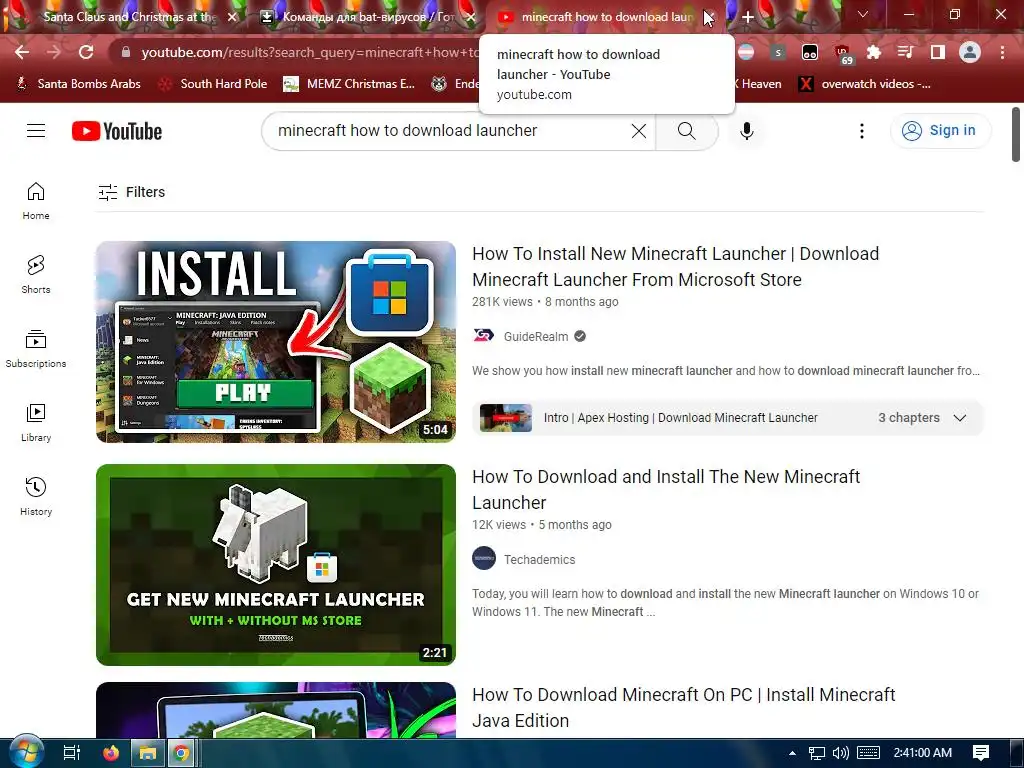The image size is (1024, 768).
Task: Click the GuideRealm channel avatar
Action: 483,336
